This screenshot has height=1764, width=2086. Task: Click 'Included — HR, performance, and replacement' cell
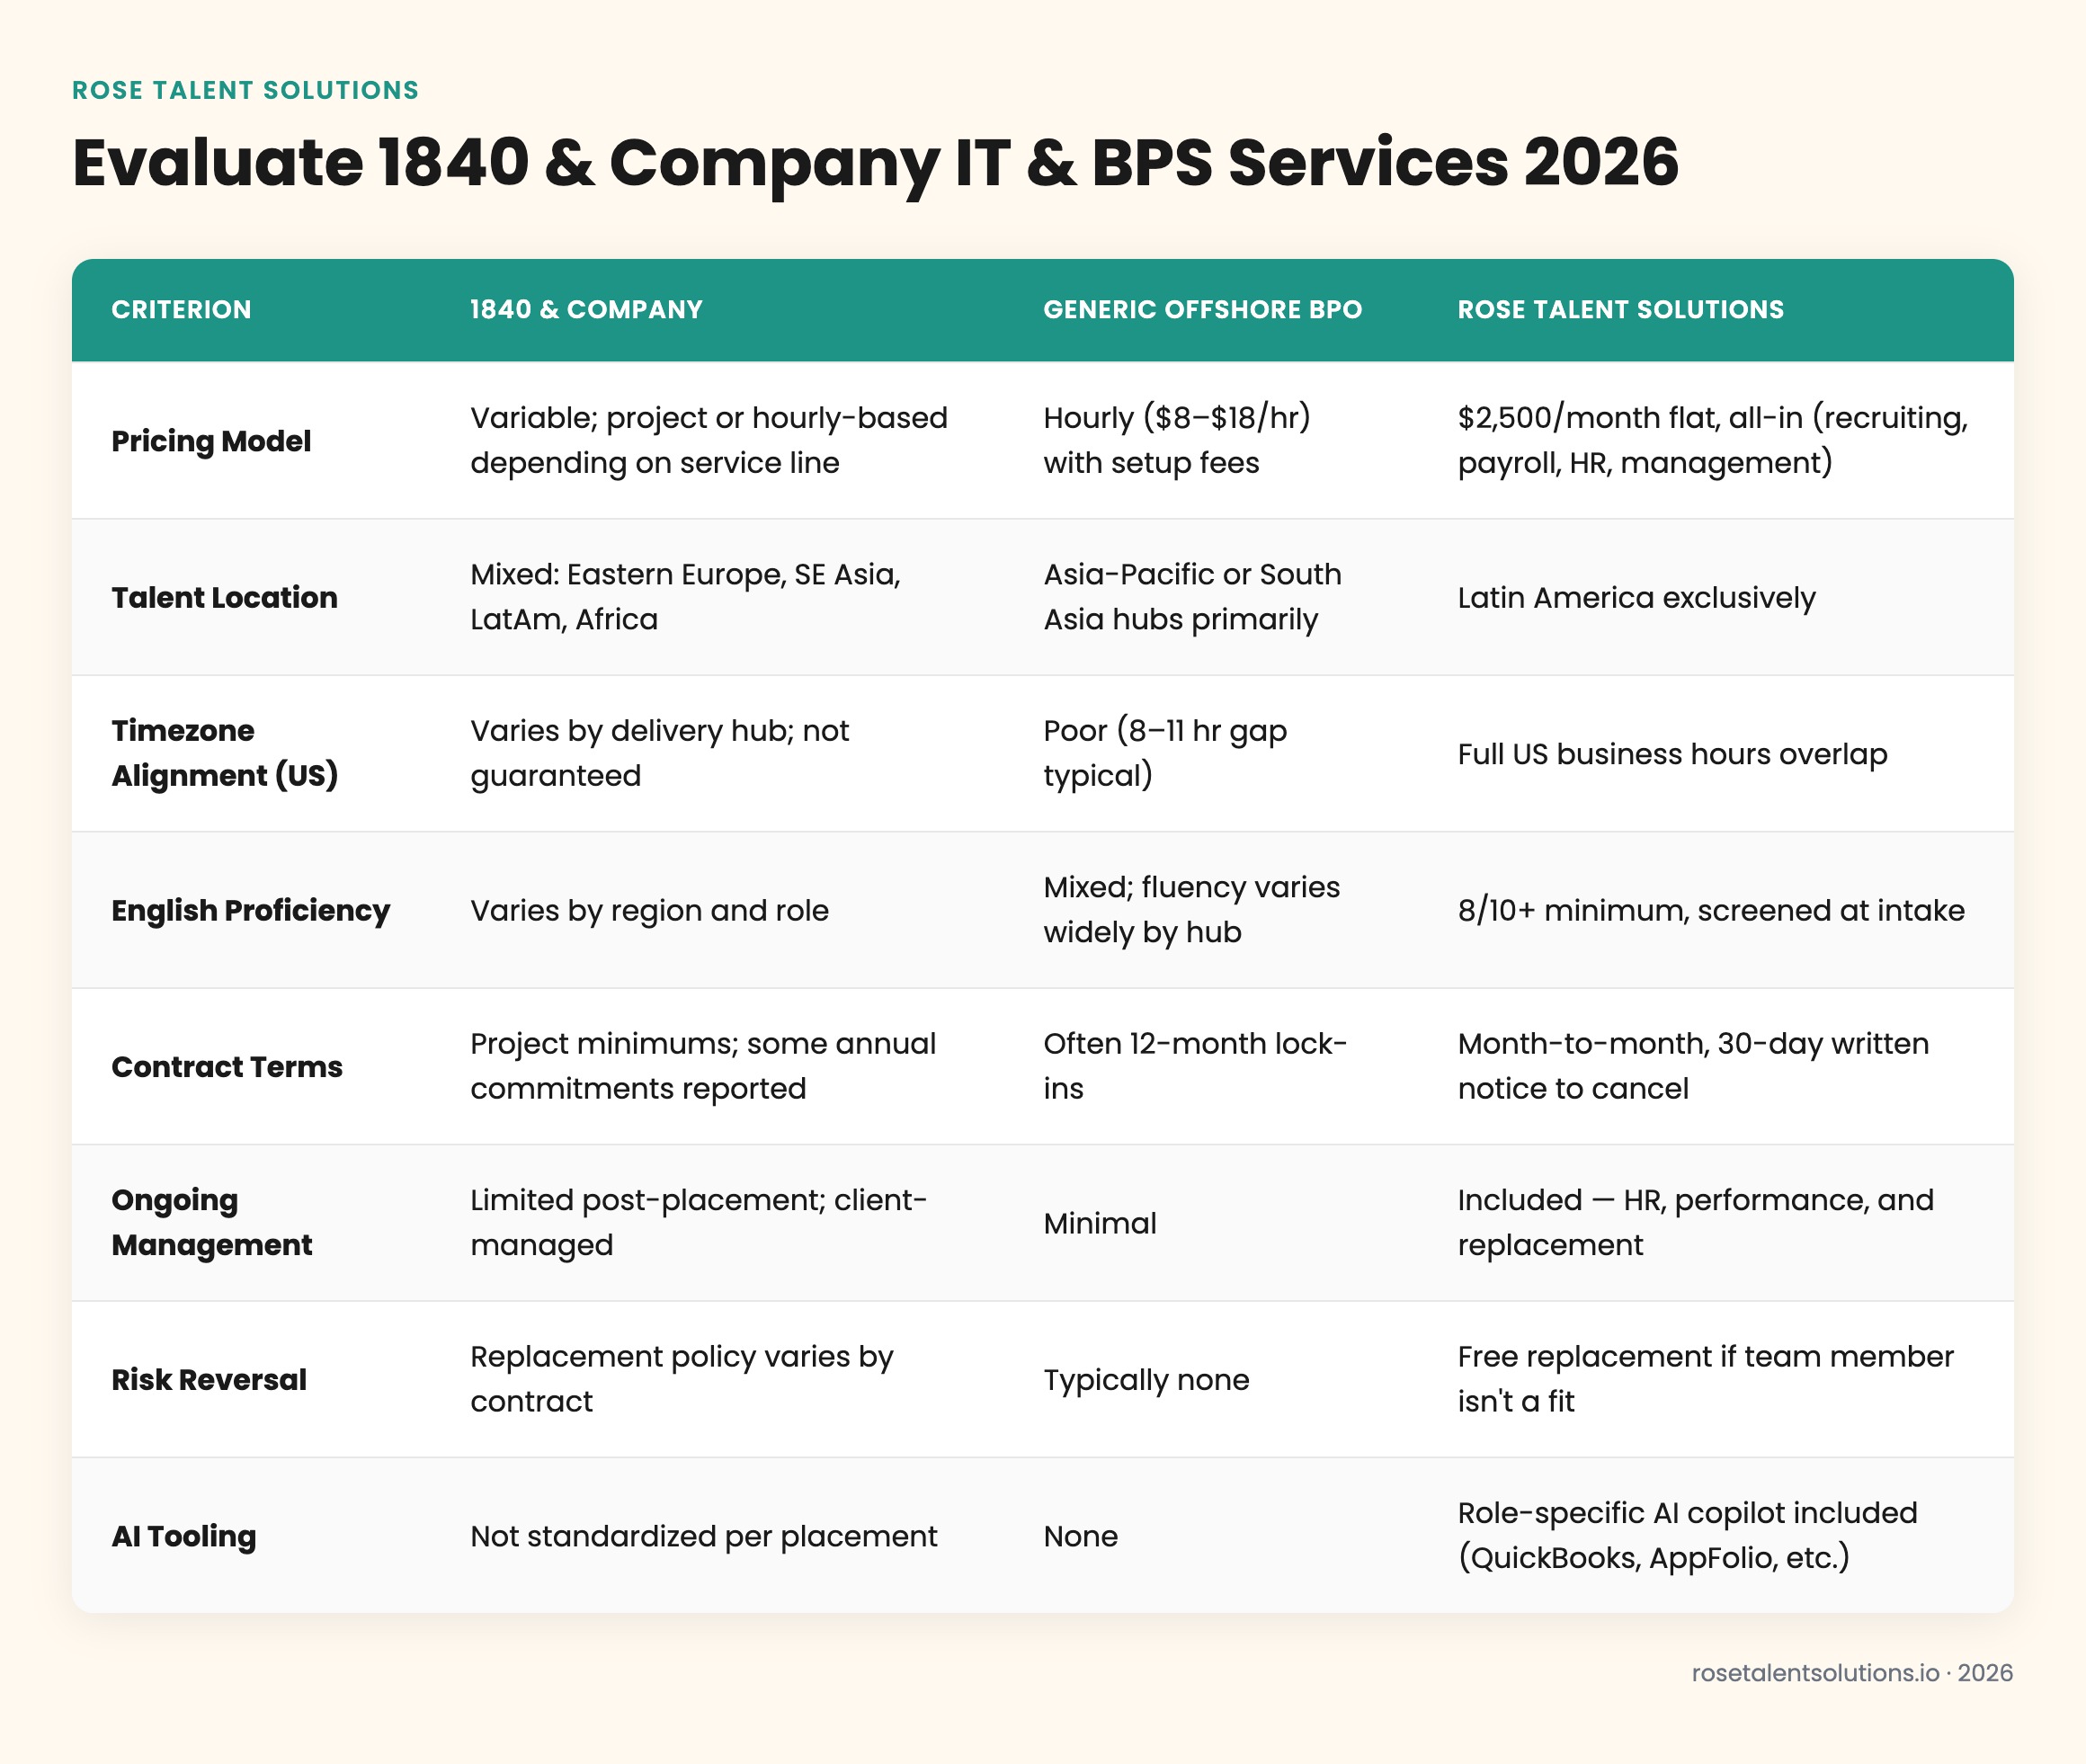(x=1696, y=1223)
